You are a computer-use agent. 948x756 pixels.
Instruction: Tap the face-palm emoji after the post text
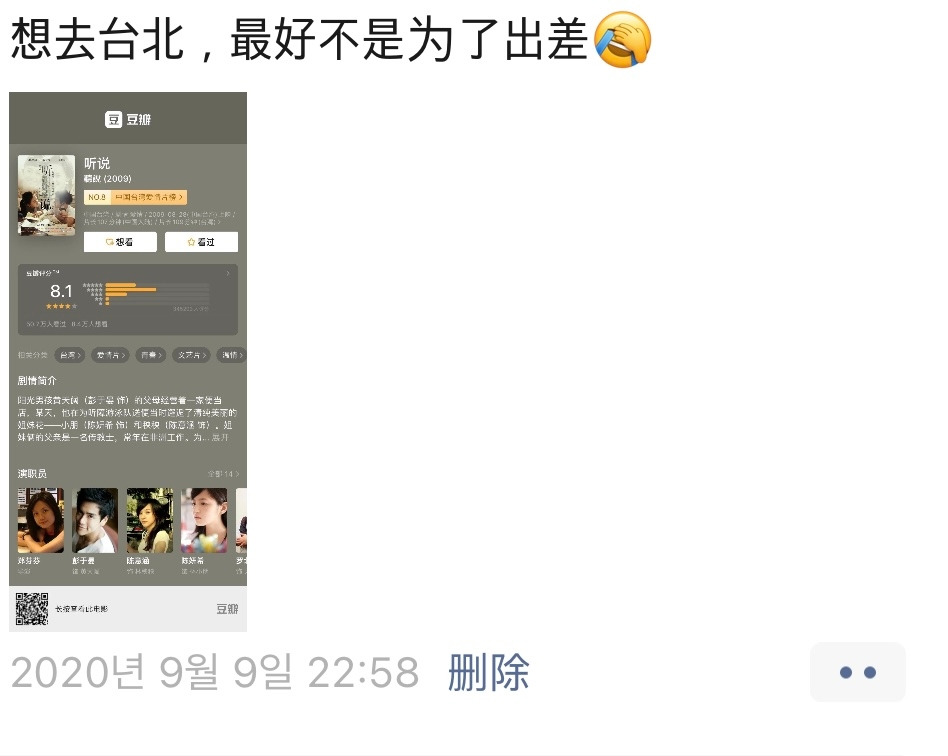[622, 39]
